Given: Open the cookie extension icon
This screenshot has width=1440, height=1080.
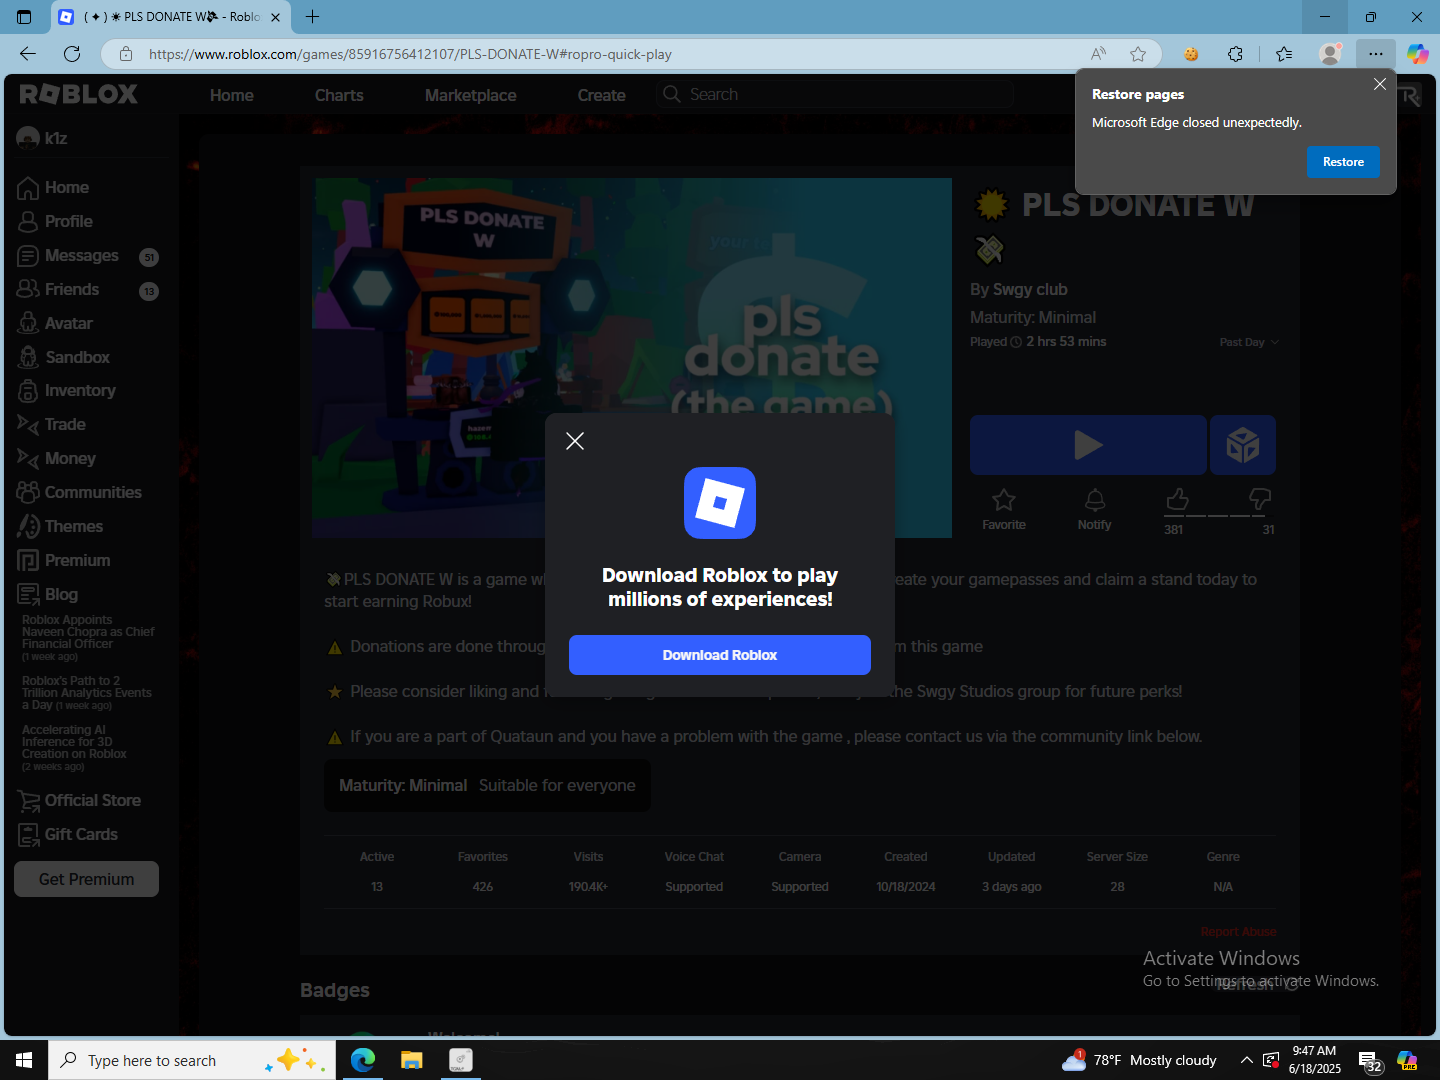Looking at the screenshot, I should 1191,54.
